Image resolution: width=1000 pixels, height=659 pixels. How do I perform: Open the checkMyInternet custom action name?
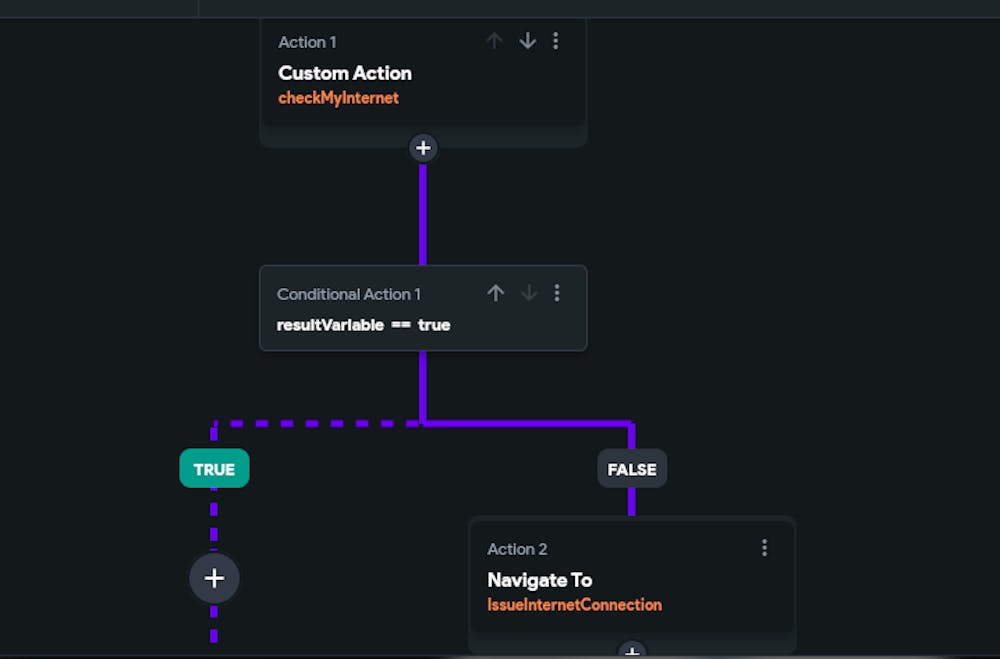click(x=338, y=98)
